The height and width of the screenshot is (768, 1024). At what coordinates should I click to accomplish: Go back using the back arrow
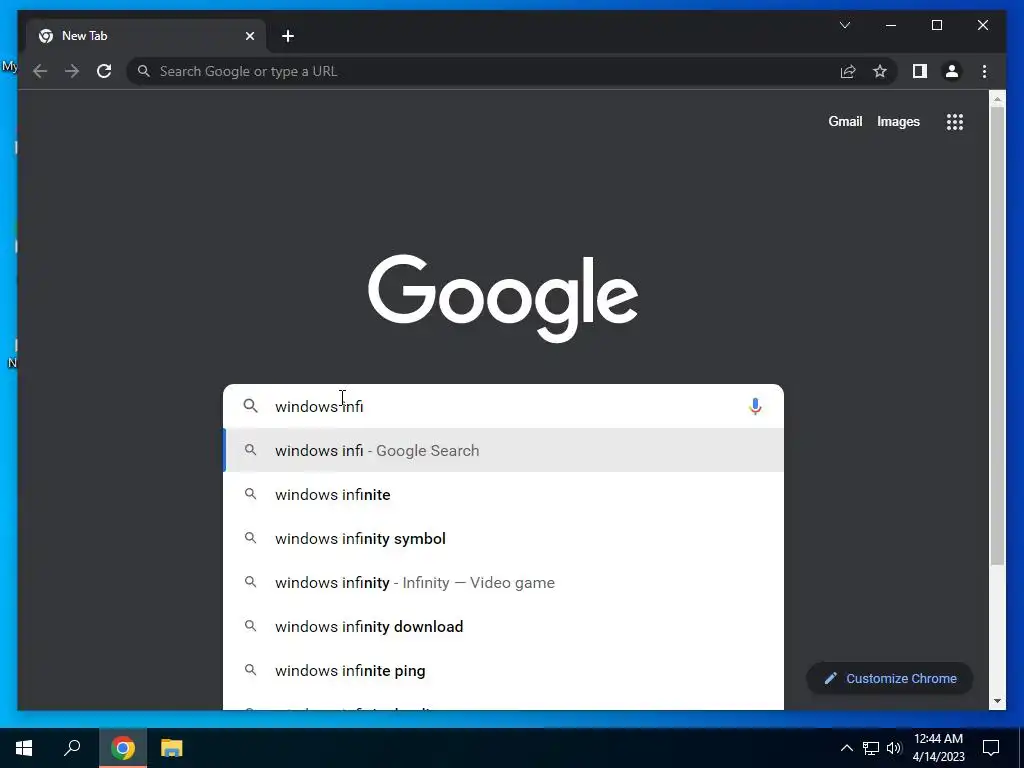[40, 71]
